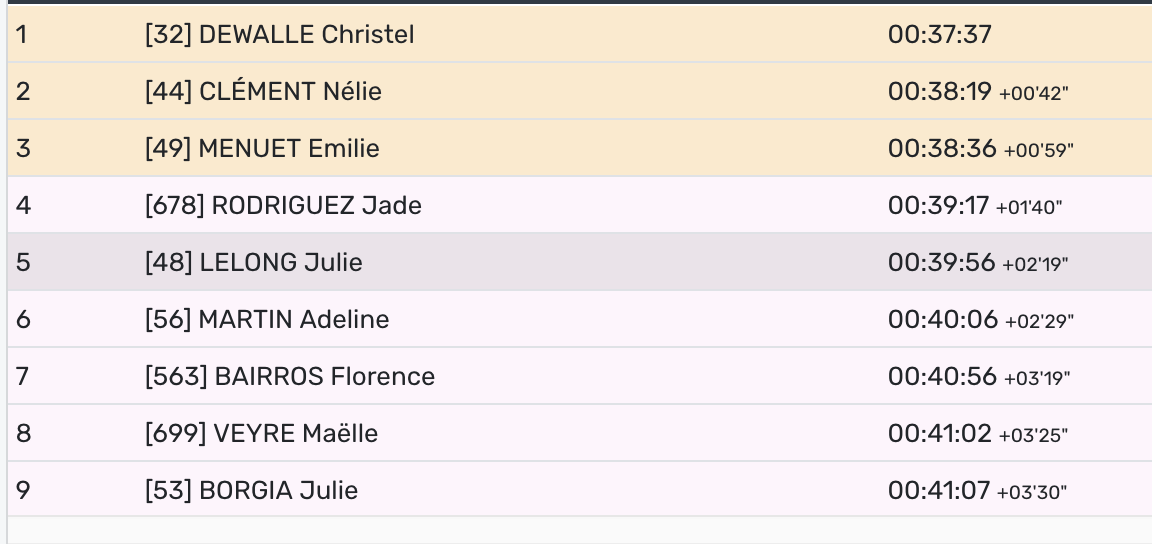This screenshot has width=1152, height=544.
Task: Click the +03'25" time gap
Action: tap(1032, 436)
